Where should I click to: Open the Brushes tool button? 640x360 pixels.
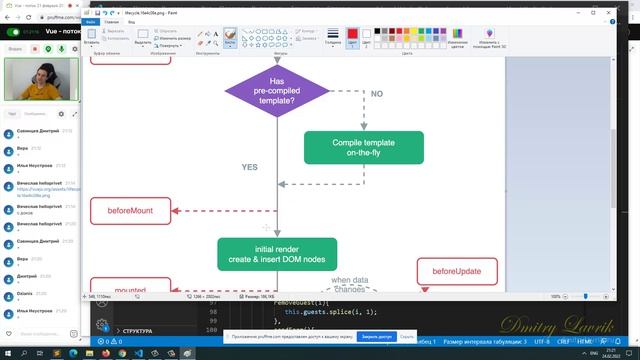click(x=230, y=38)
